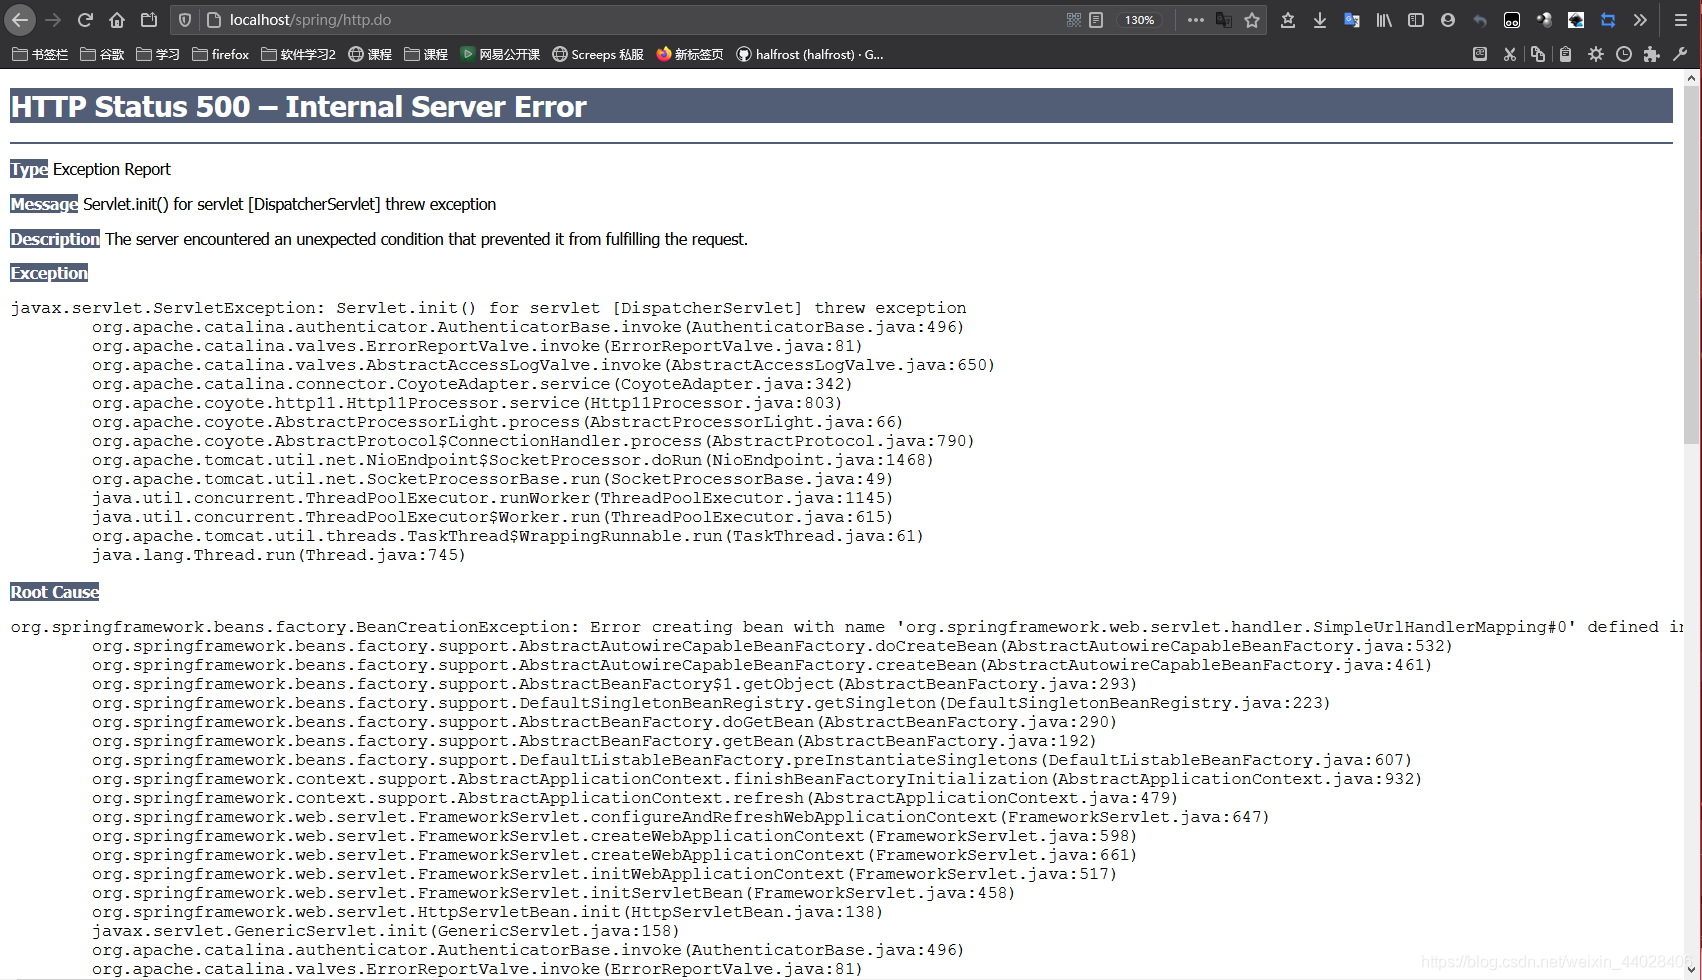1702x980 pixels.
Task: Open the library view
Action: 1384,20
